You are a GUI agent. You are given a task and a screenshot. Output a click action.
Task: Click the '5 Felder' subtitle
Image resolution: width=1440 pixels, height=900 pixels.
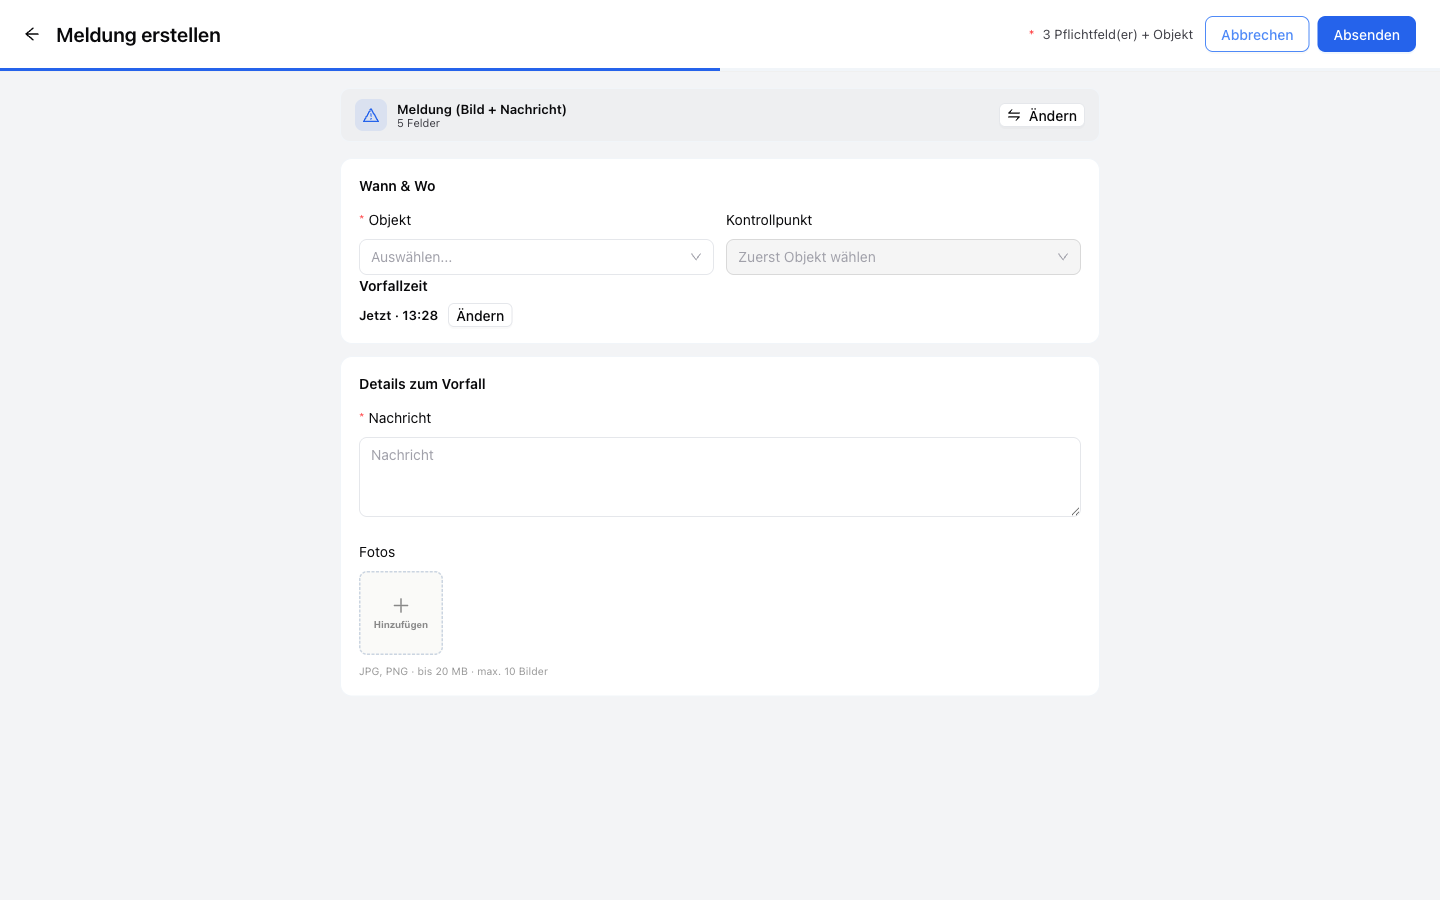pyautogui.click(x=418, y=124)
